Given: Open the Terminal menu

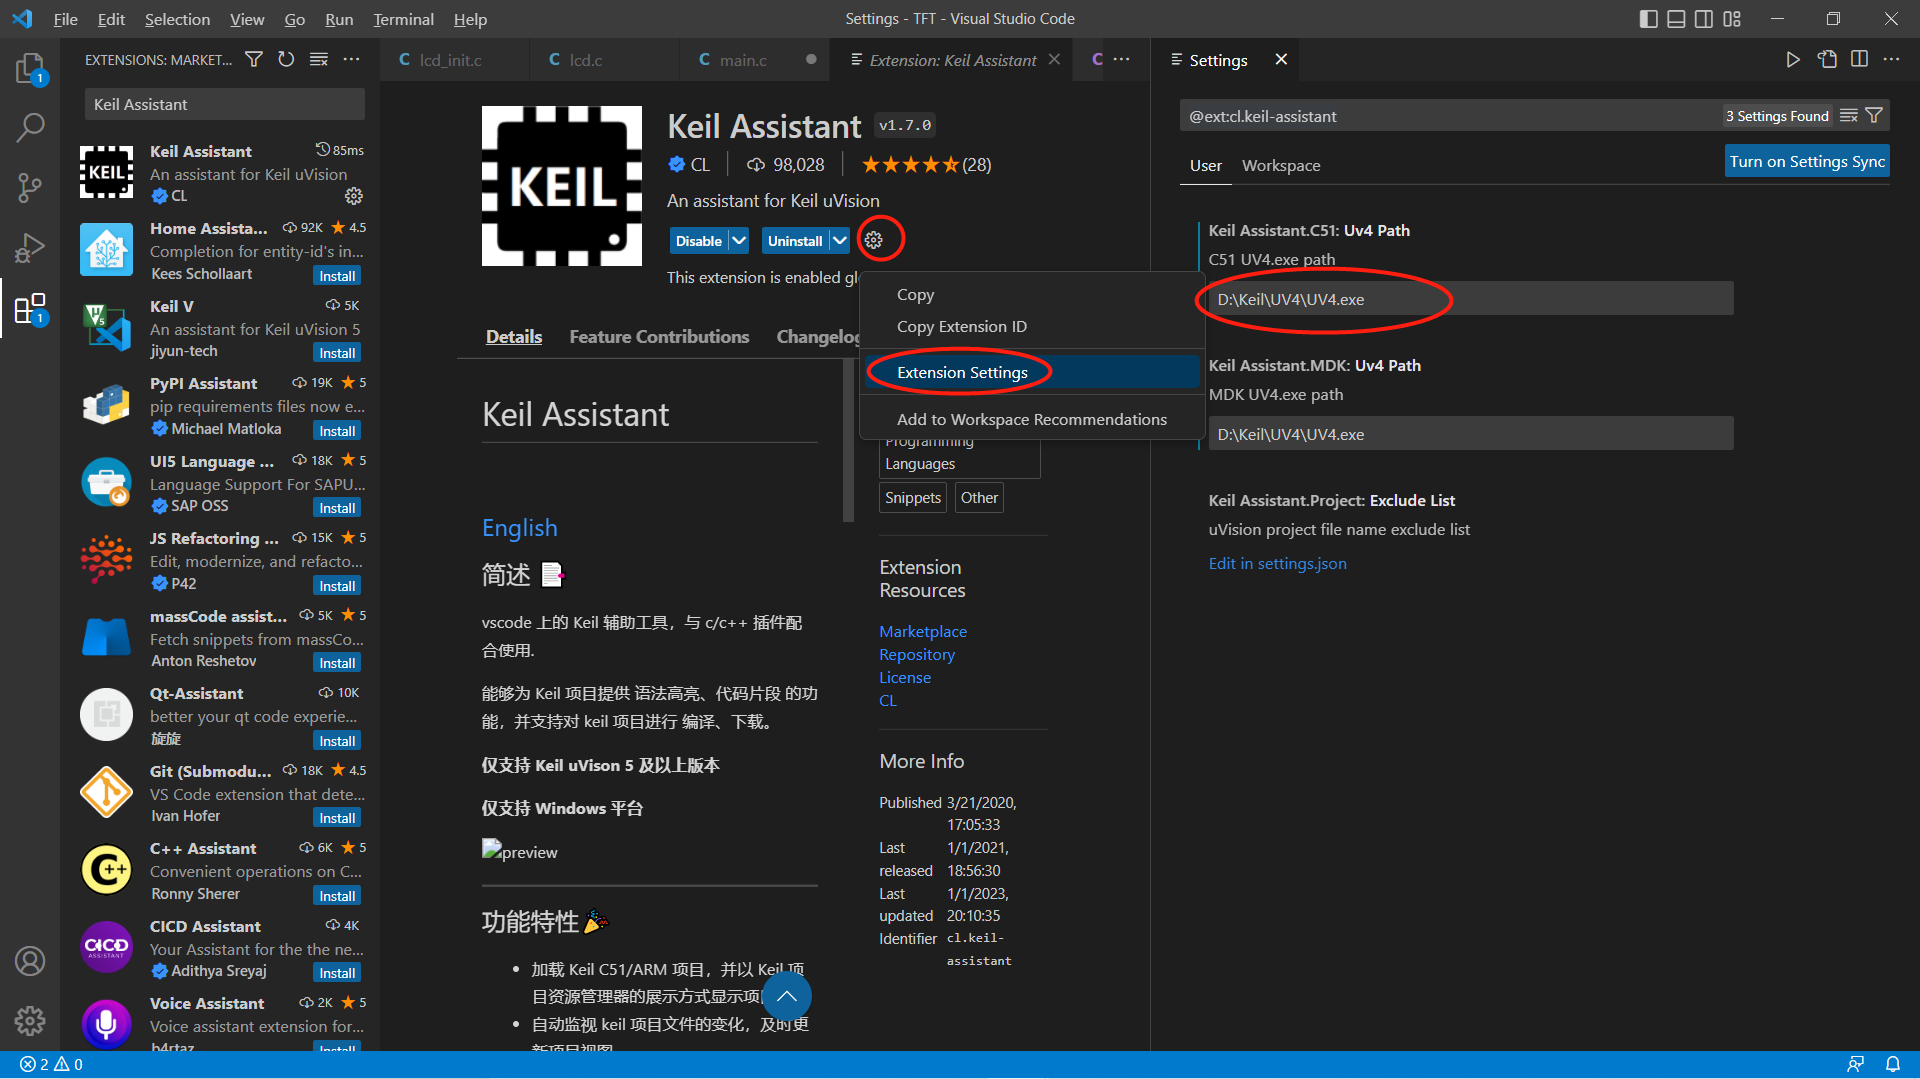Looking at the screenshot, I should point(403,19).
